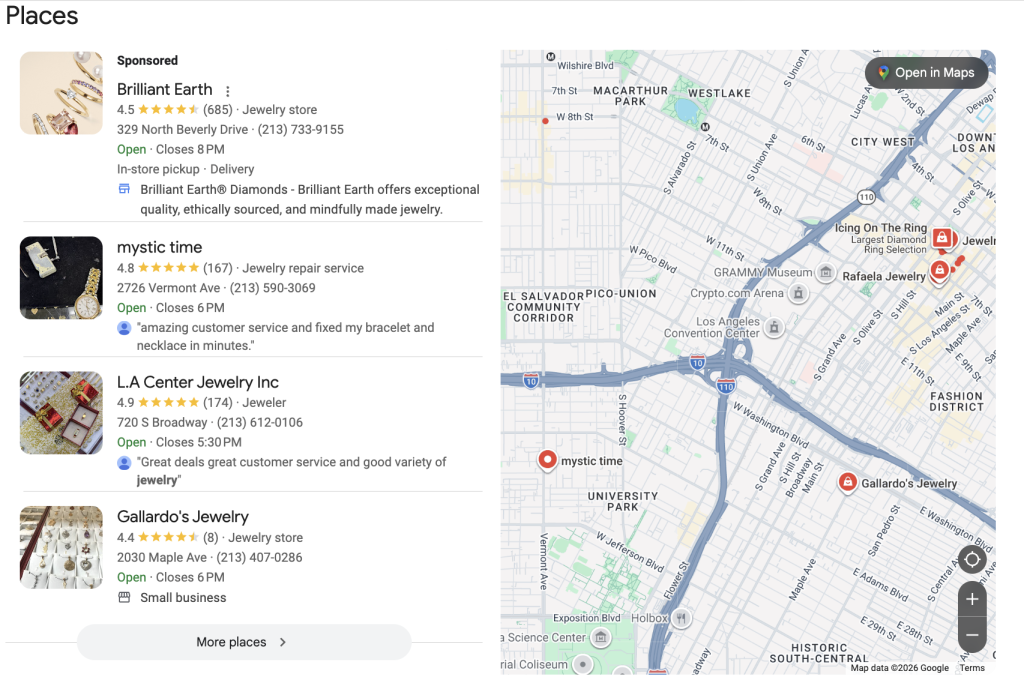The height and width of the screenshot is (695, 1024).
Task: Click the Icing On The Ring shopping-bag pin
Action: 944,239
